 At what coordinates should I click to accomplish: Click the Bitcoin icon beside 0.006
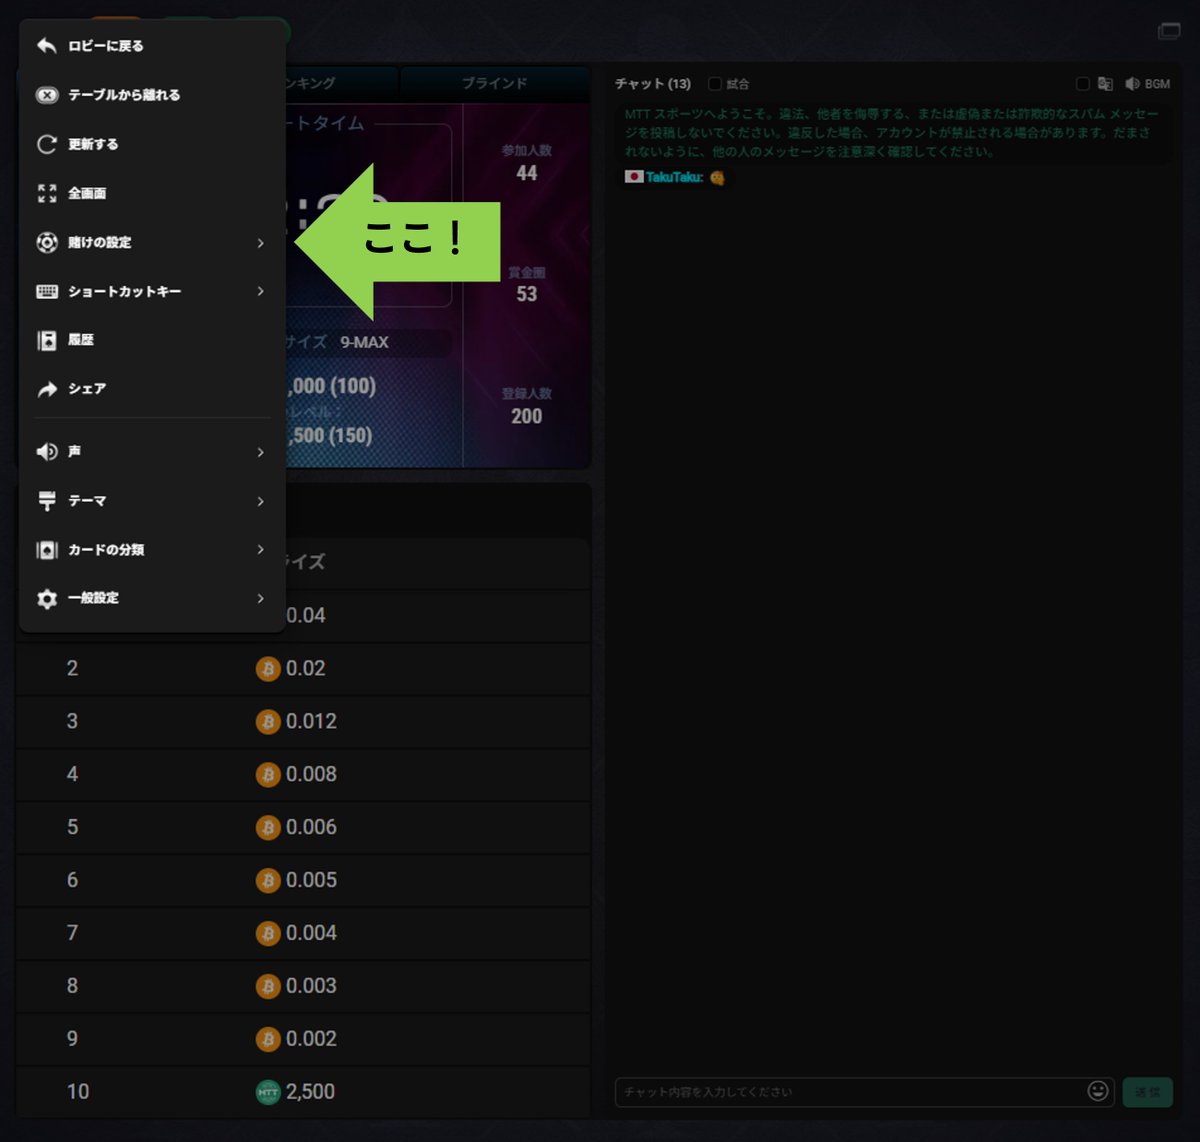click(x=268, y=828)
